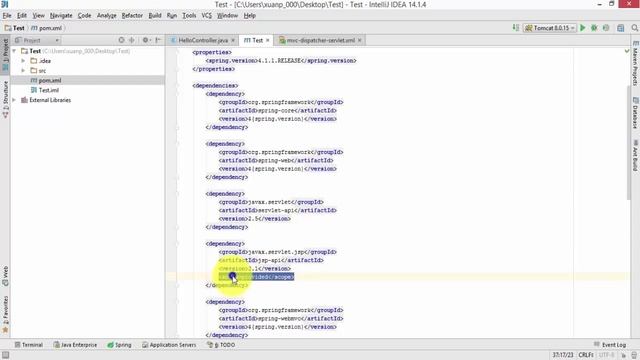Open the Project tool window side tab
Viewport: 640px width, 360px height.
(x=5, y=55)
